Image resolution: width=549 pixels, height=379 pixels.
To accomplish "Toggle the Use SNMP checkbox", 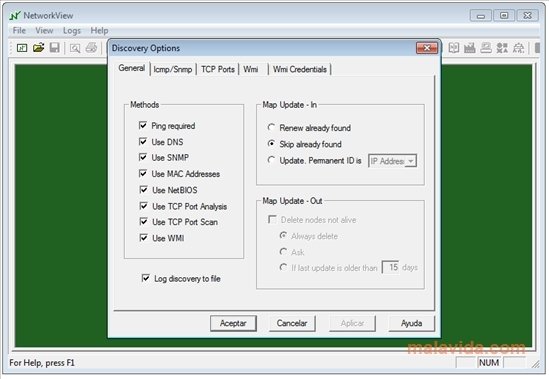I will pyautogui.click(x=143, y=157).
